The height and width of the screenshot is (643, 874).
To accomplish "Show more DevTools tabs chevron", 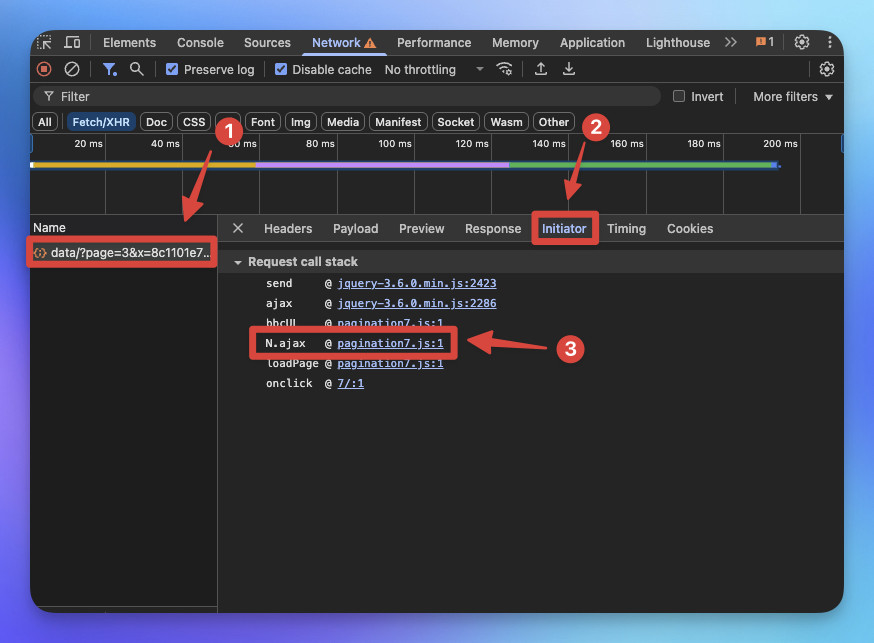I will coord(730,42).
